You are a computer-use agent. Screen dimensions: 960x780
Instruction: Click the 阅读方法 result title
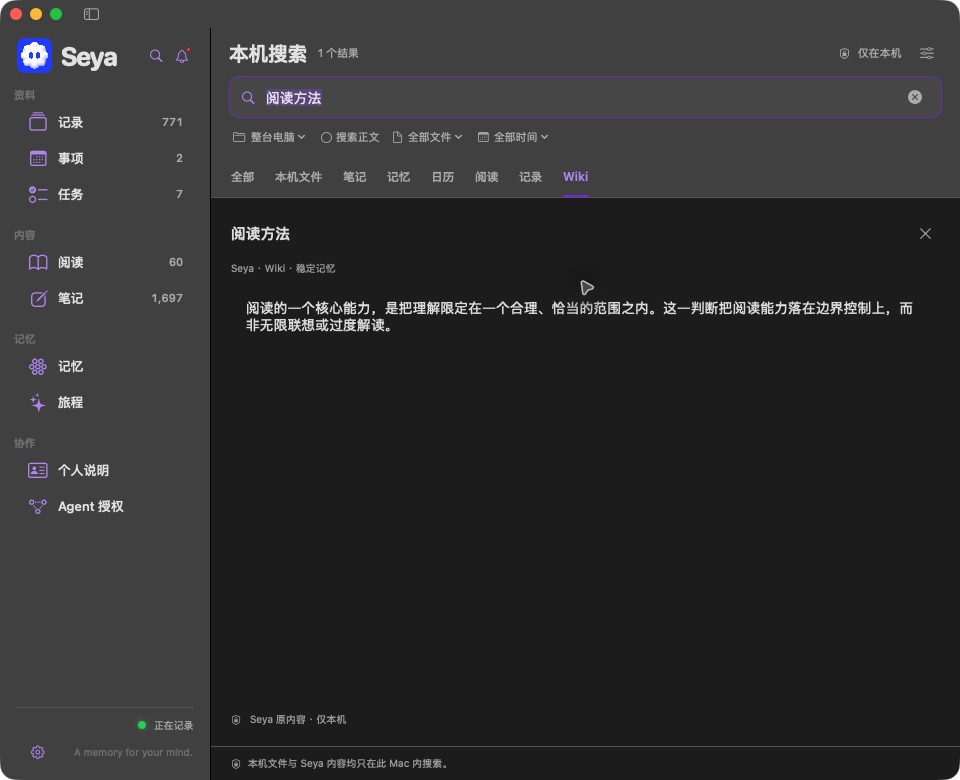point(260,234)
